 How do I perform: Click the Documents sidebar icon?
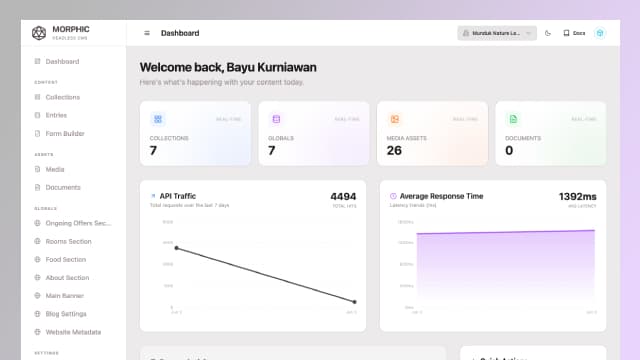[38, 187]
